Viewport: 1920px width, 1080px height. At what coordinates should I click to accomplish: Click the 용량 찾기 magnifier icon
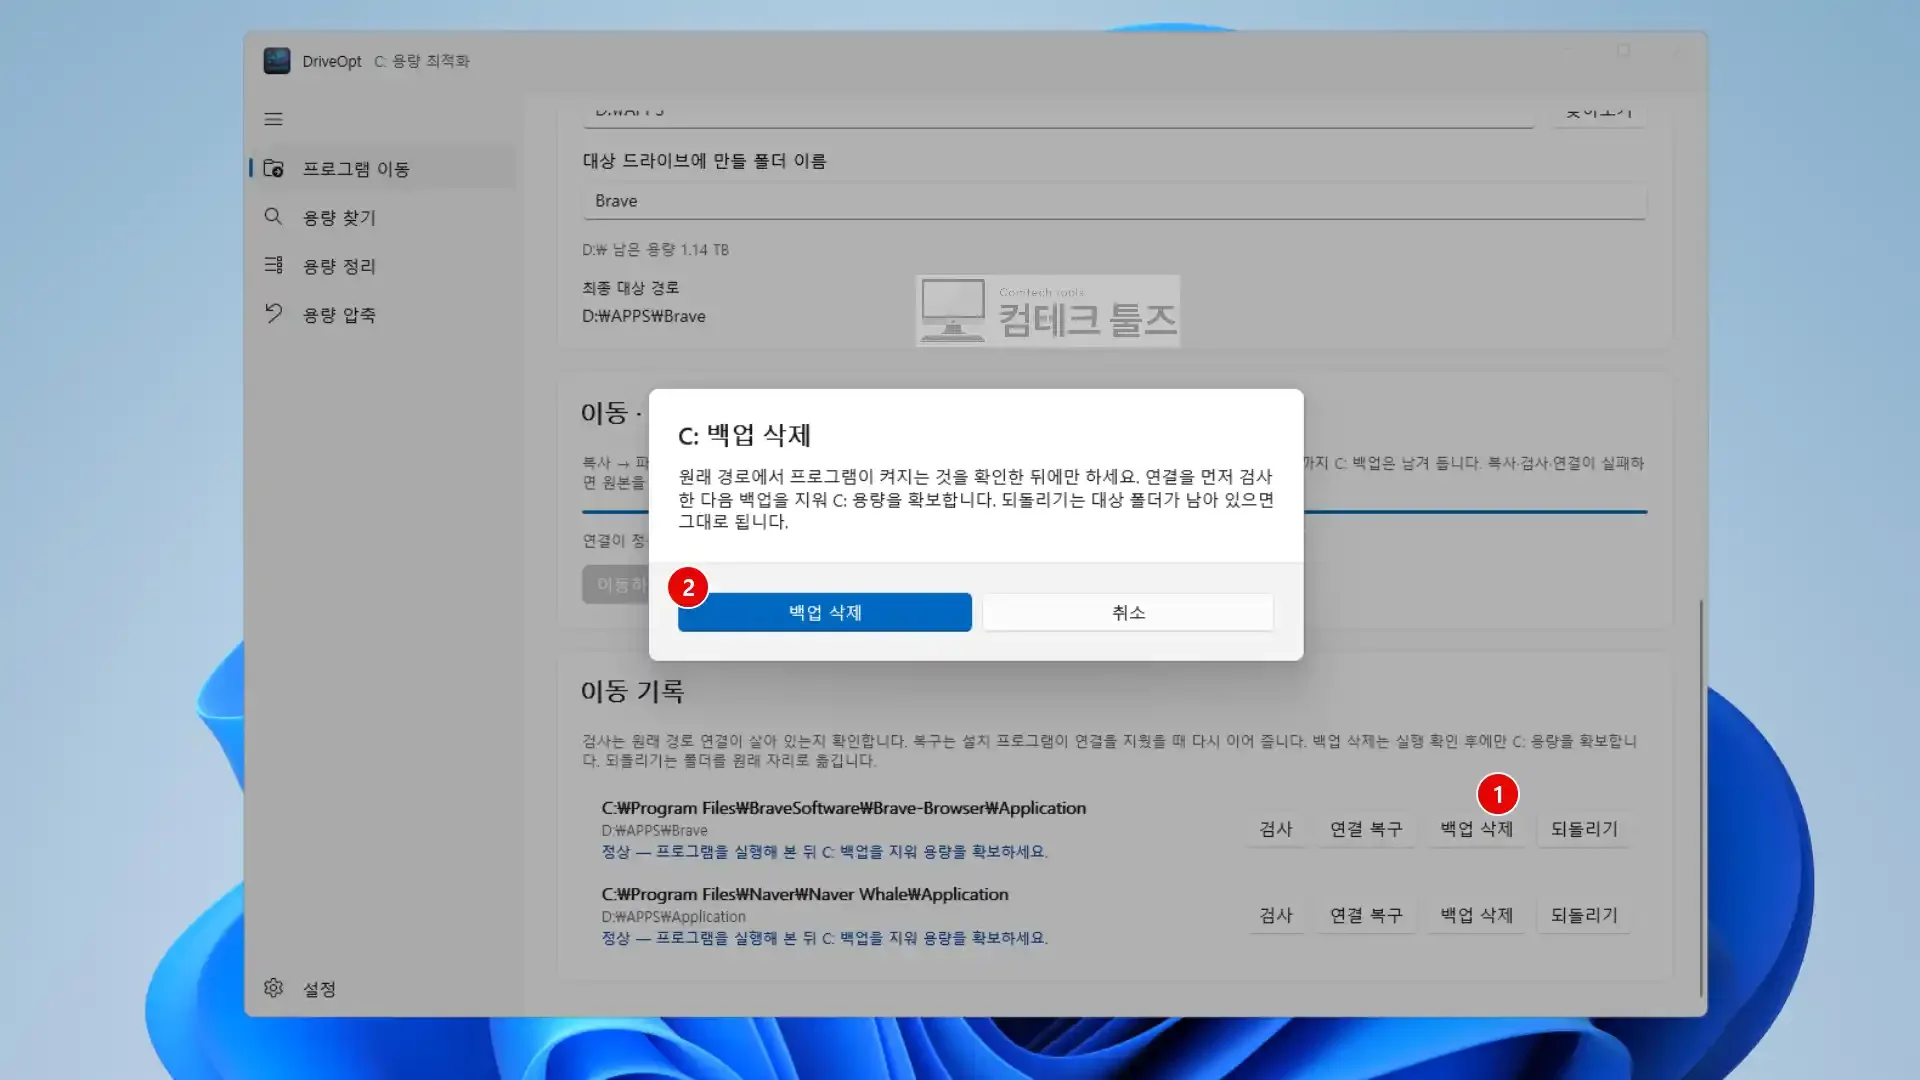tap(273, 217)
